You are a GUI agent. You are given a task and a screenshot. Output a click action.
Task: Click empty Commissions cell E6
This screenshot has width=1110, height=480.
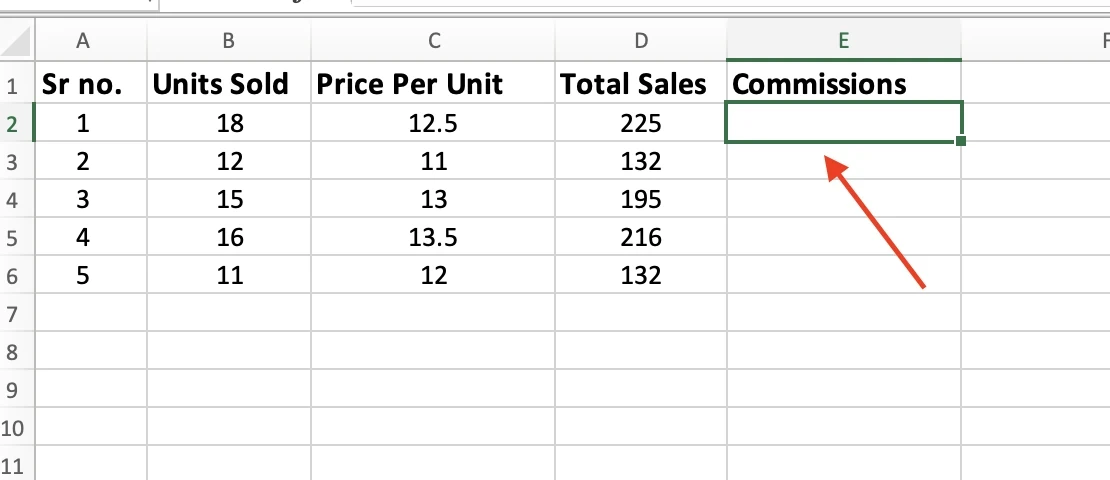coord(843,275)
